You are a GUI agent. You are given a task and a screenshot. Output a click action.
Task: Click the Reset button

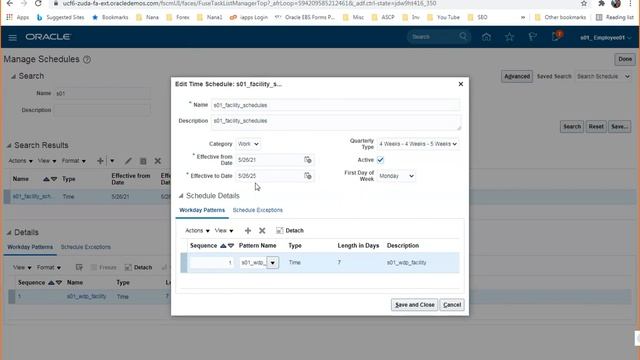coord(596,127)
